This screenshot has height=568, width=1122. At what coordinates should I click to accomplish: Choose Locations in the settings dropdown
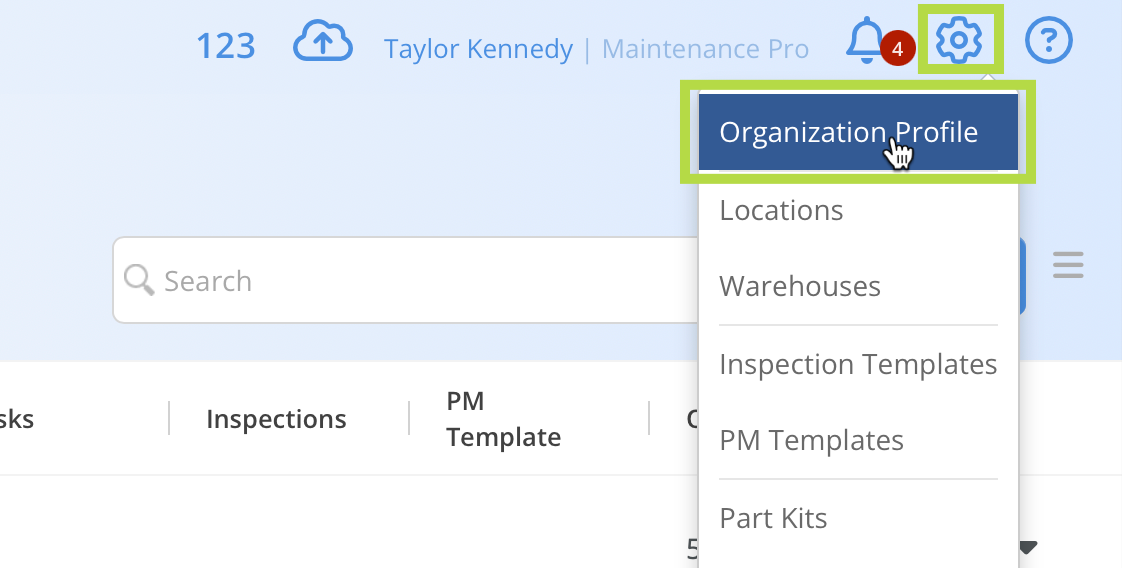coord(781,210)
